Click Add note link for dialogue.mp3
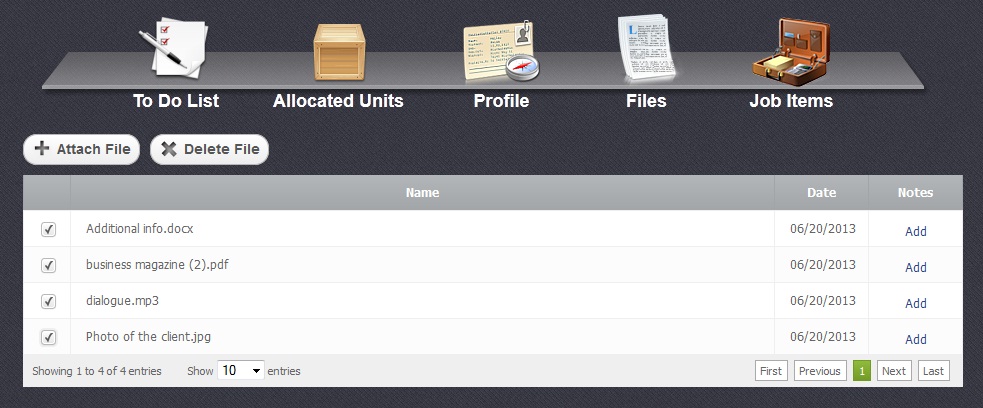The image size is (983, 408). [915, 303]
